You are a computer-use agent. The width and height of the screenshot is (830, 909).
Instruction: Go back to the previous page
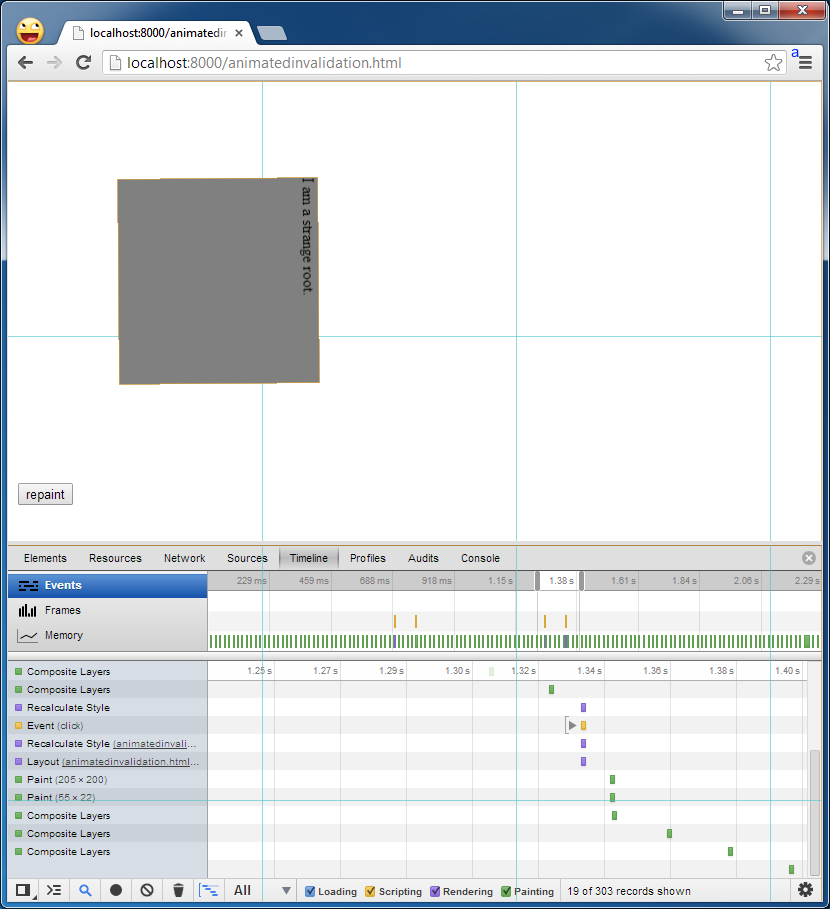pyautogui.click(x=26, y=63)
